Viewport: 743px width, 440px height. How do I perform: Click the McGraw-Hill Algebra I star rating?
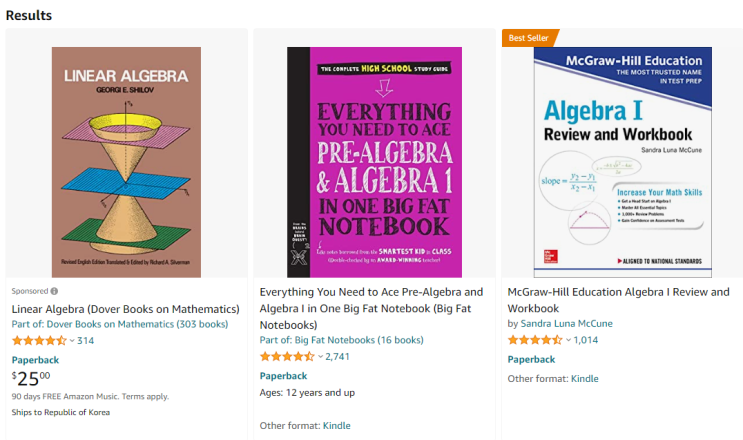tap(535, 341)
